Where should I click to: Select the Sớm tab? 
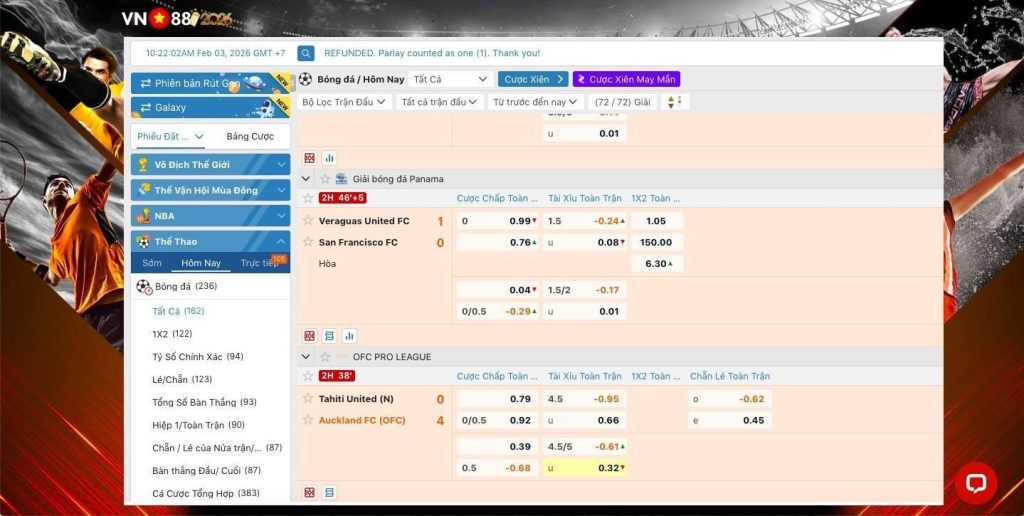click(x=152, y=263)
